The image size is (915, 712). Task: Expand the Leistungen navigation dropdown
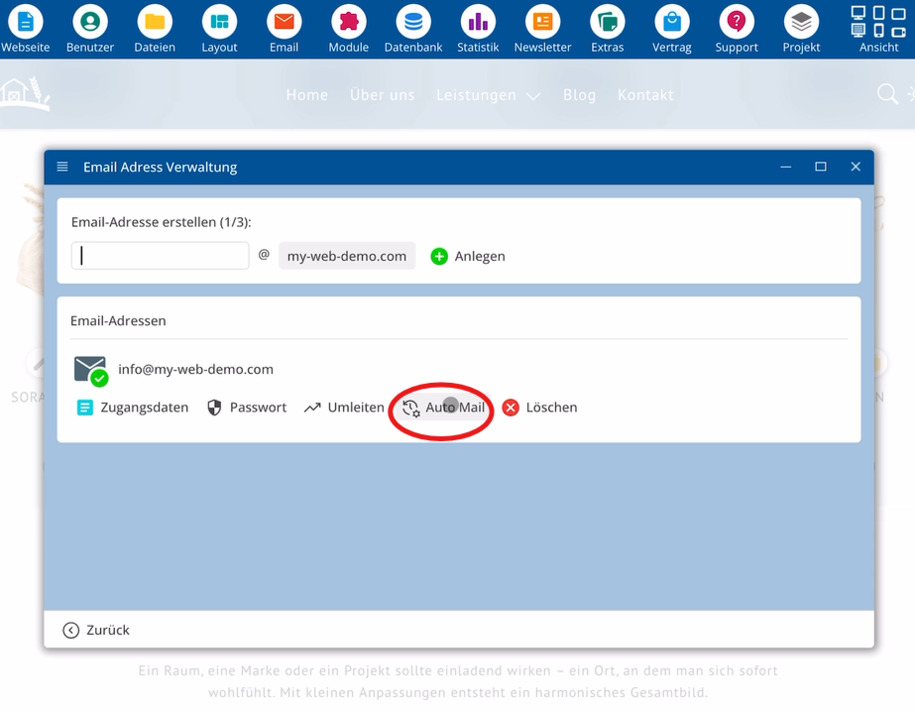click(x=488, y=95)
